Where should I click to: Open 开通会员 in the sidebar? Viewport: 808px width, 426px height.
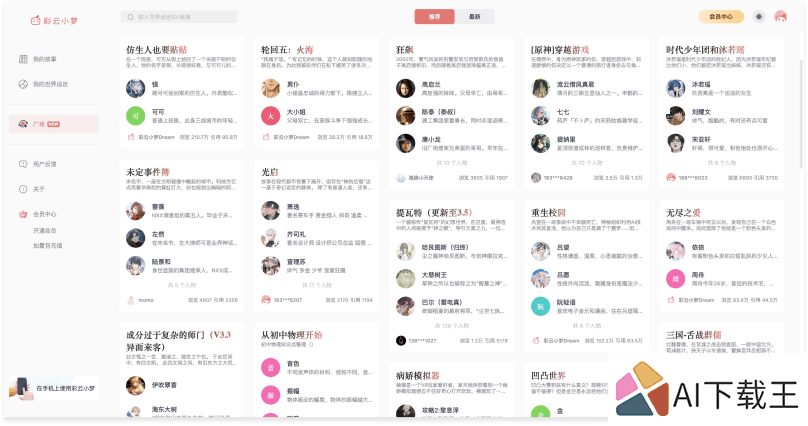click(45, 230)
